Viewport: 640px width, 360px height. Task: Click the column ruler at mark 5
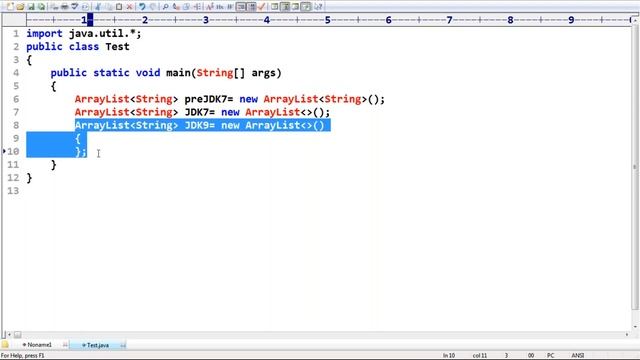(327, 20)
